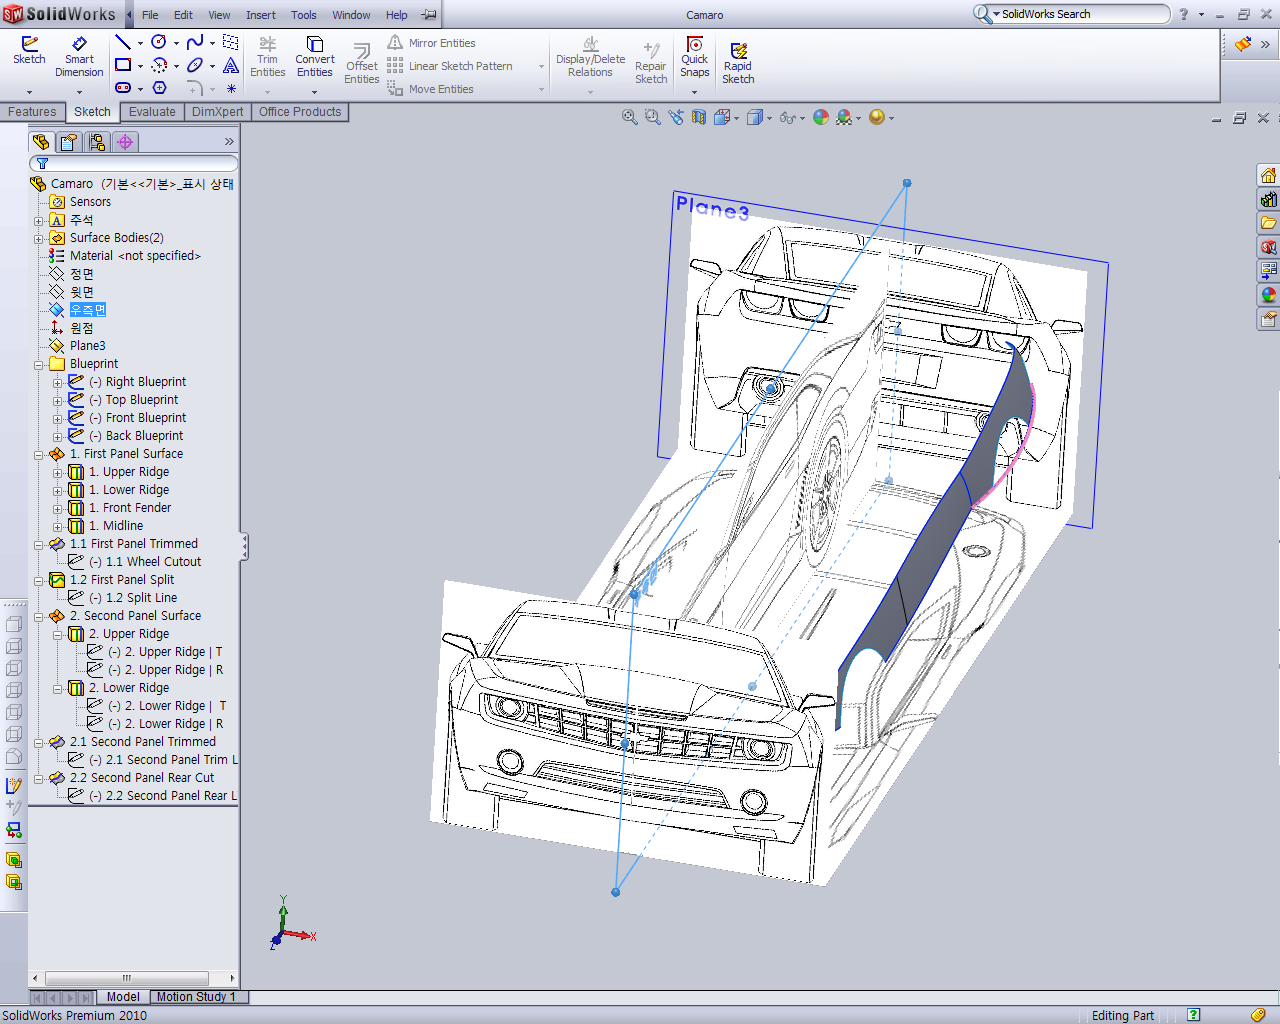Image resolution: width=1280 pixels, height=1024 pixels.
Task: Switch to the Motion Study 1 tab
Action: [x=196, y=997]
